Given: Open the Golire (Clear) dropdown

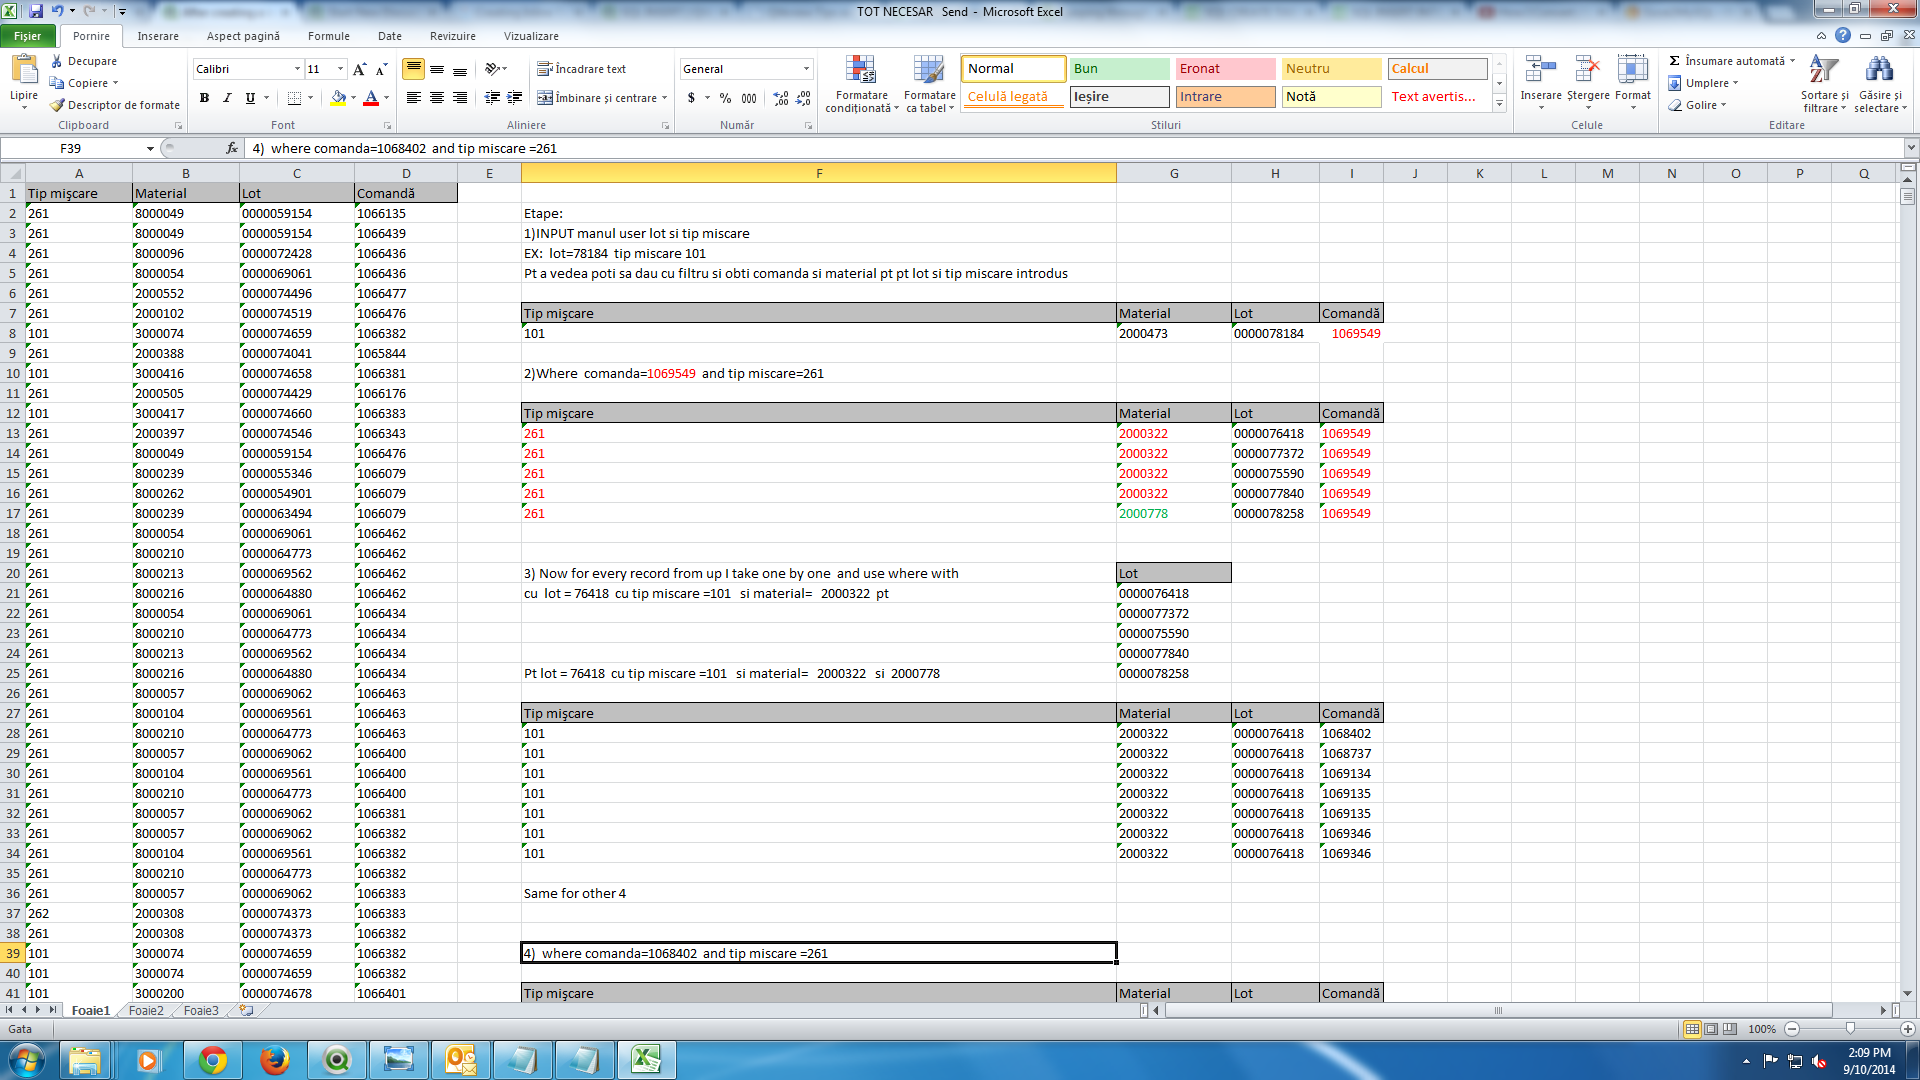Looking at the screenshot, I should (1698, 105).
